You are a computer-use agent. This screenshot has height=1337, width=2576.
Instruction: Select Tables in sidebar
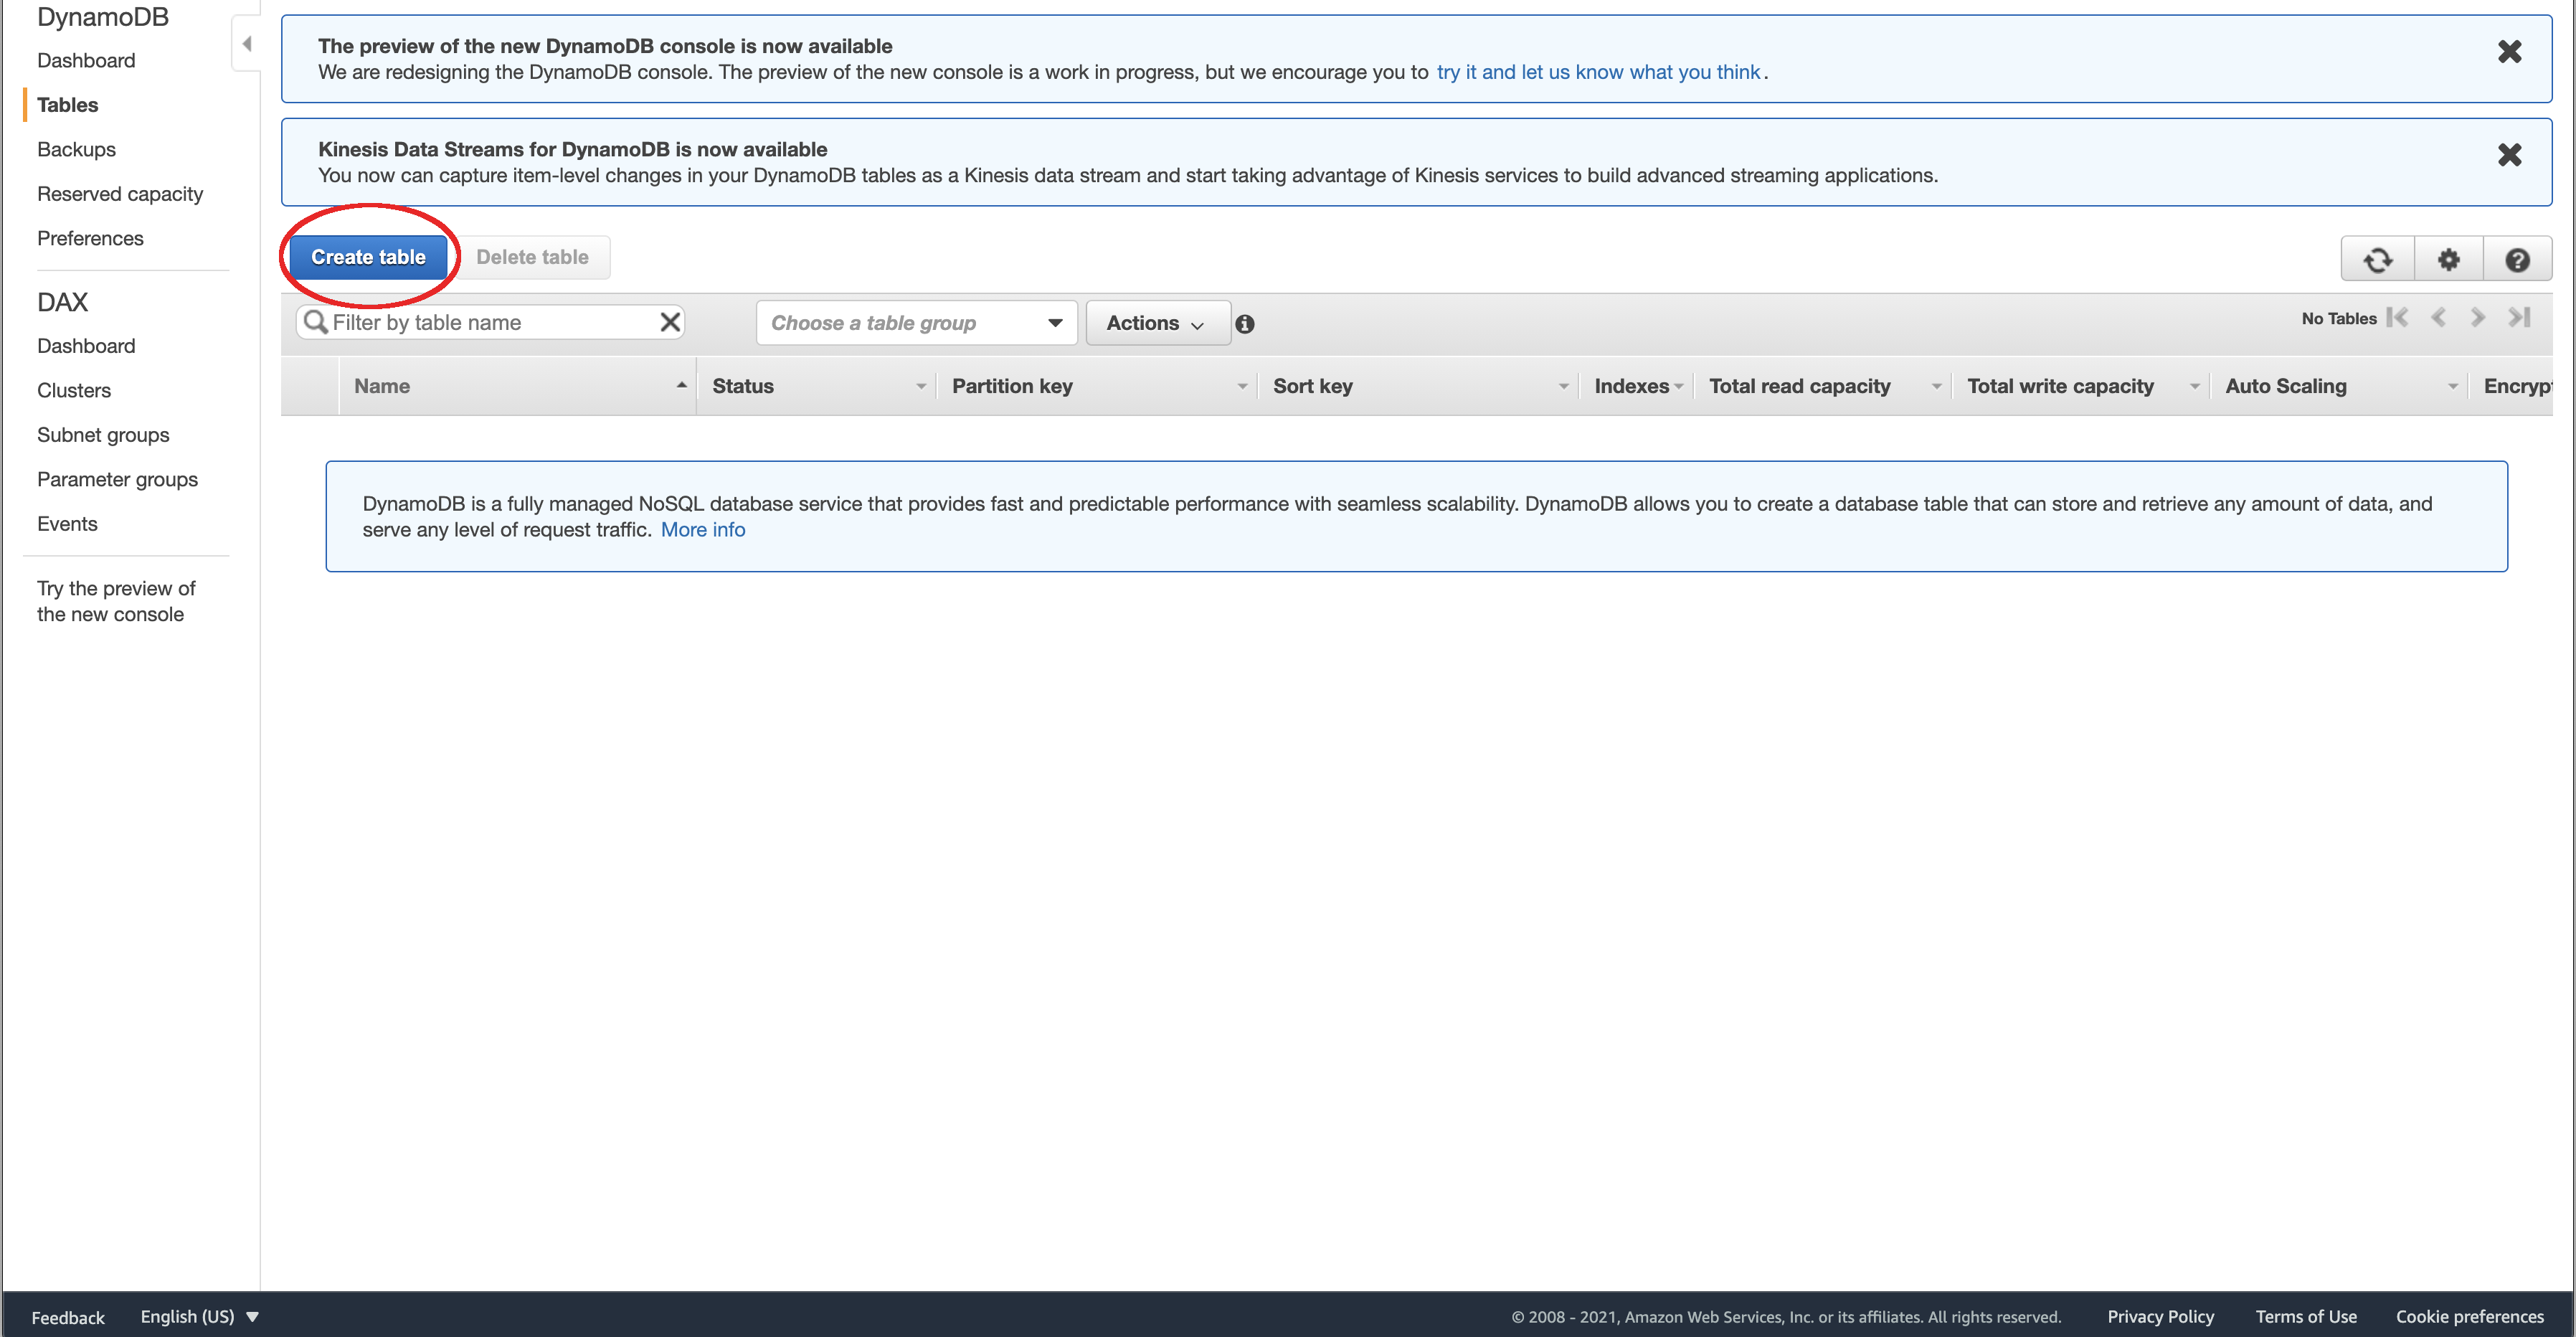point(67,105)
